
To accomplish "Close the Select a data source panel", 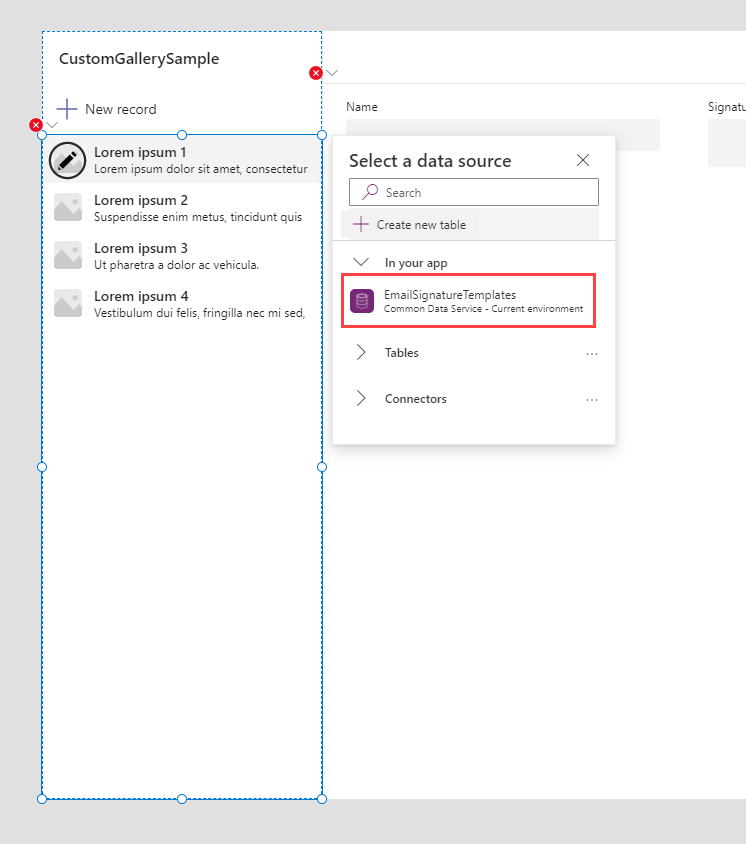I will pos(583,160).
